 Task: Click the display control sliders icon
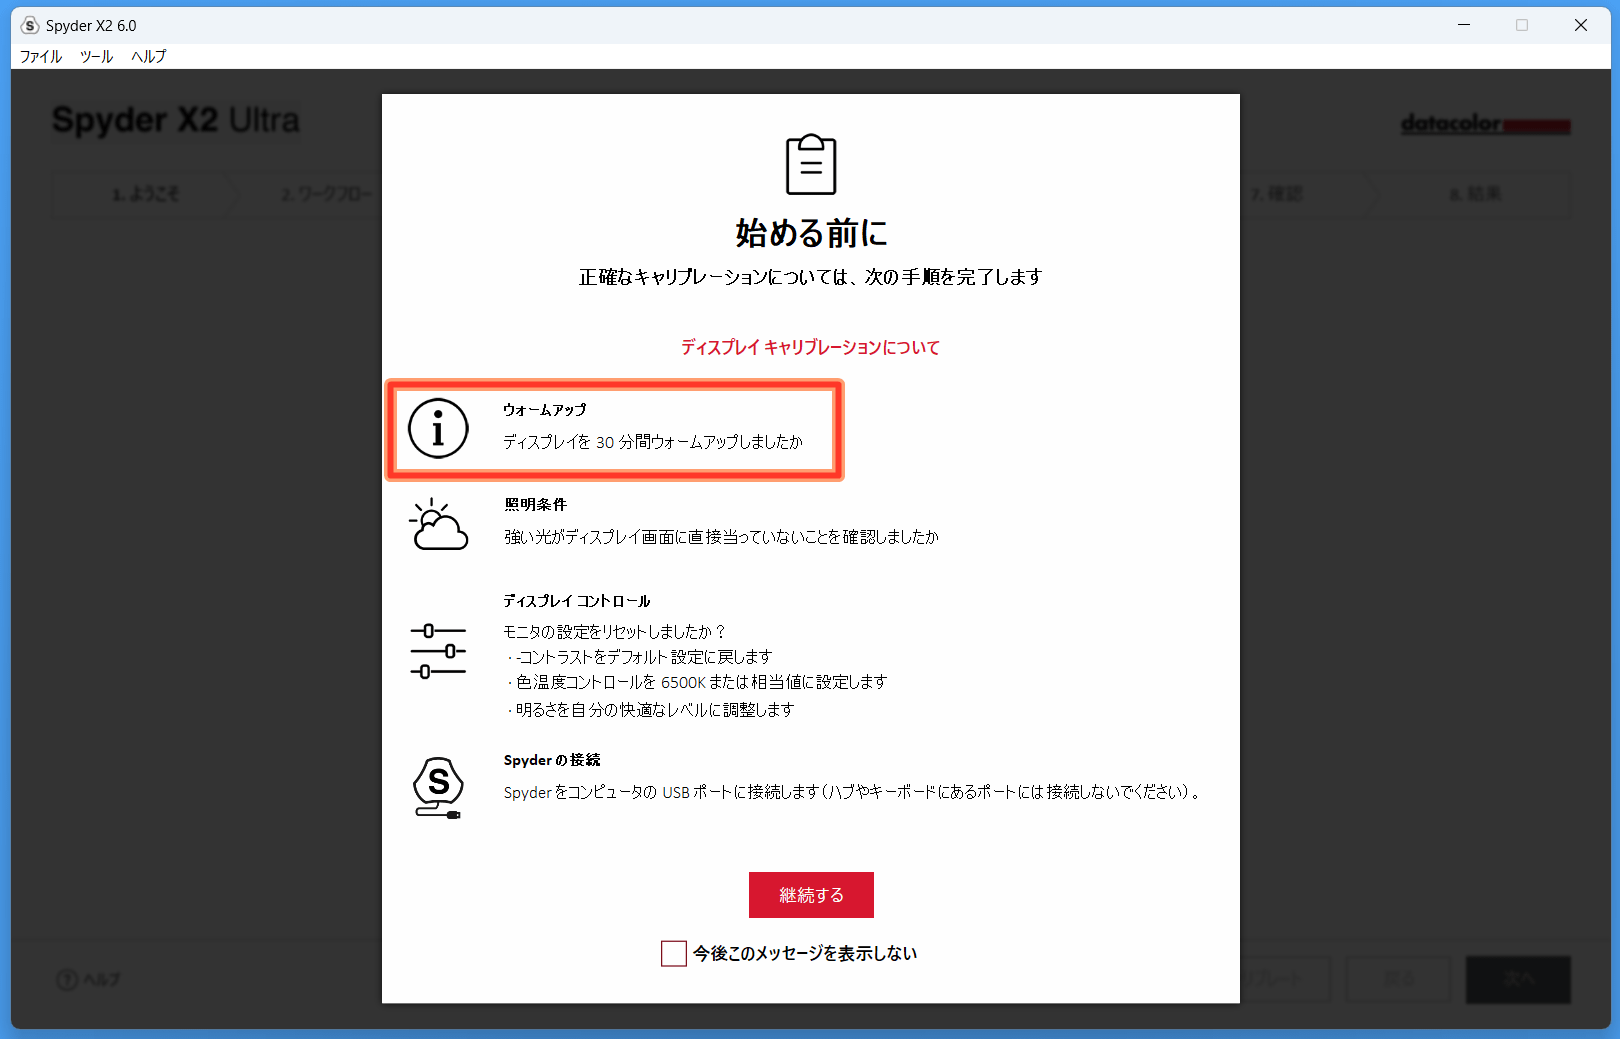tap(438, 651)
